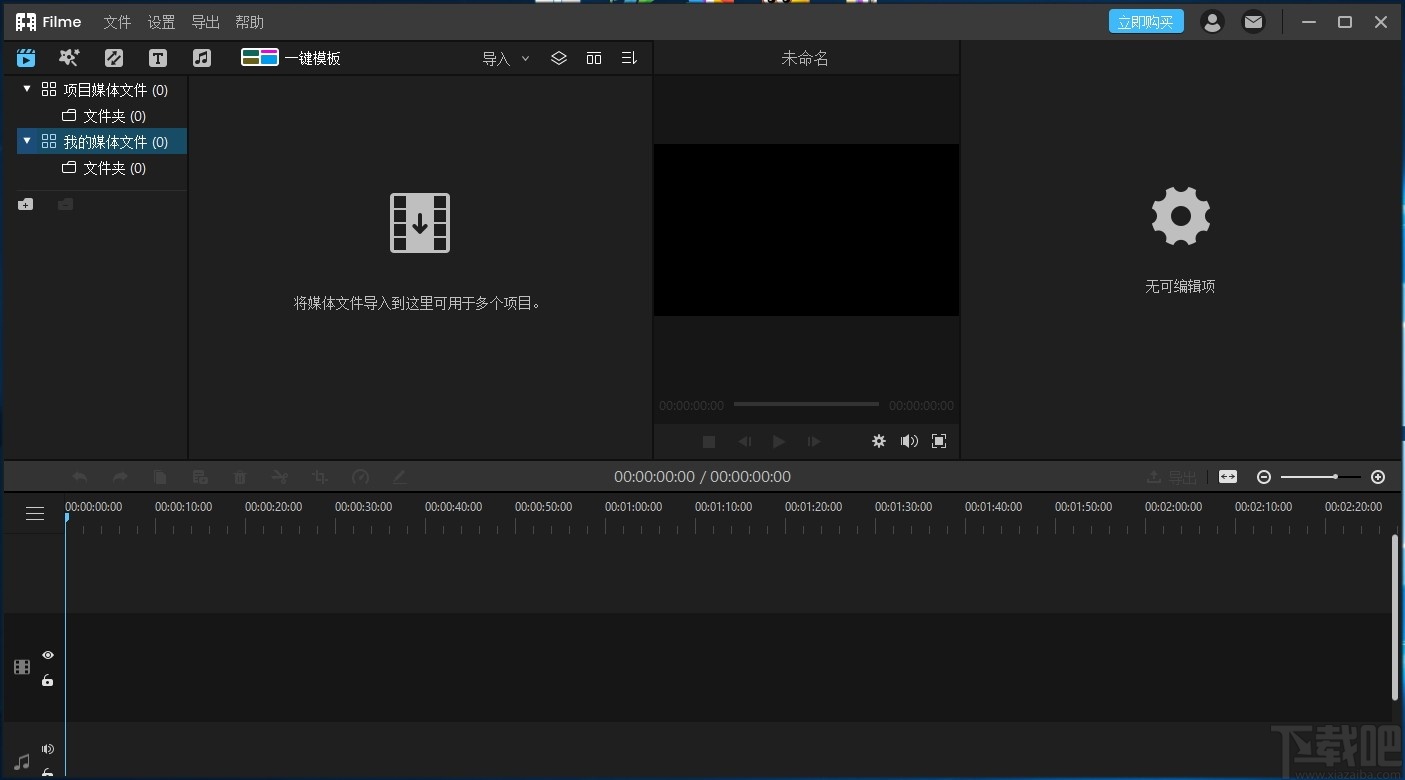Open the music note audio panel
Image resolution: width=1405 pixels, height=780 pixels.
coord(201,57)
